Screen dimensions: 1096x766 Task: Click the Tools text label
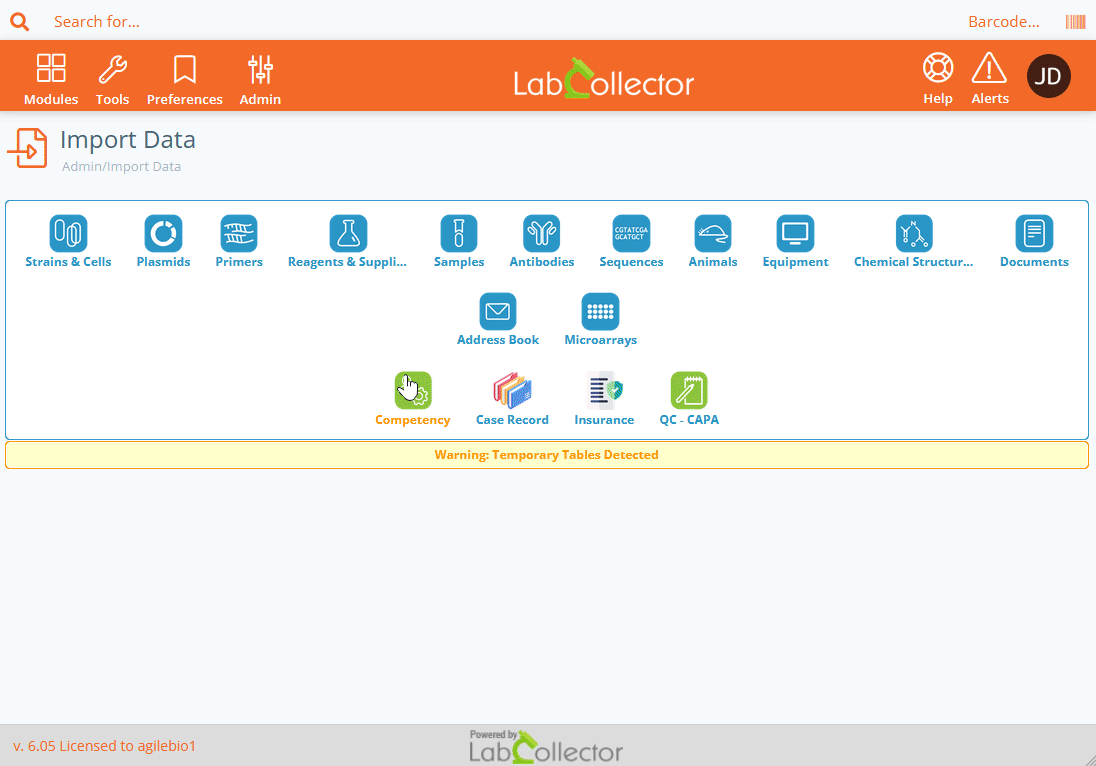tap(113, 99)
